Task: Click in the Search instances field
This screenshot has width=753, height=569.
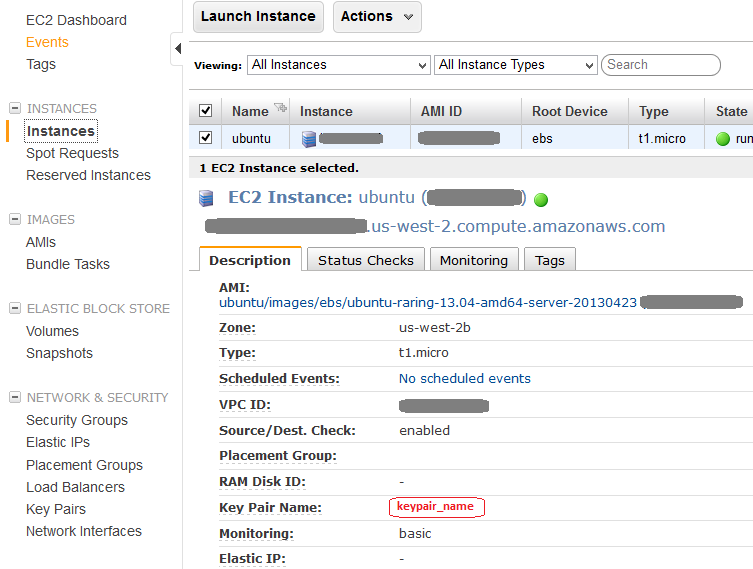Action: pyautogui.click(x=660, y=65)
